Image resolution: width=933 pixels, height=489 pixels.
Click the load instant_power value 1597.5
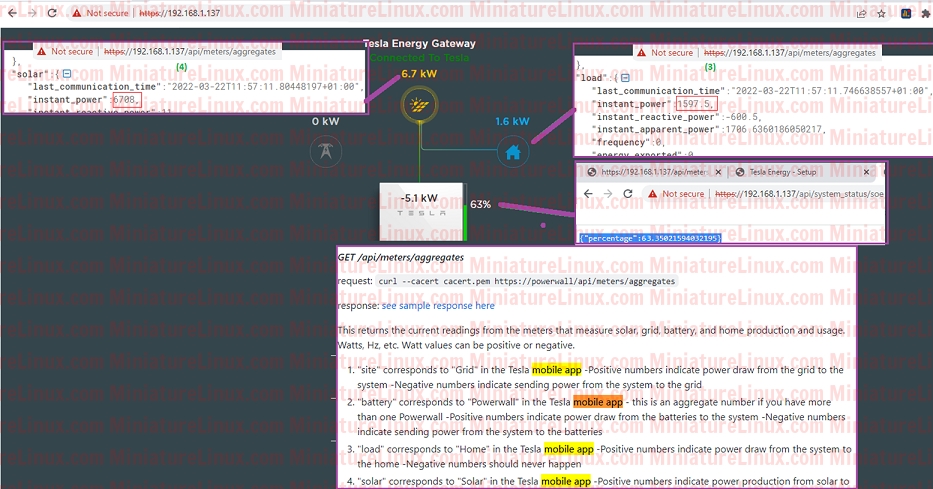click(696, 104)
